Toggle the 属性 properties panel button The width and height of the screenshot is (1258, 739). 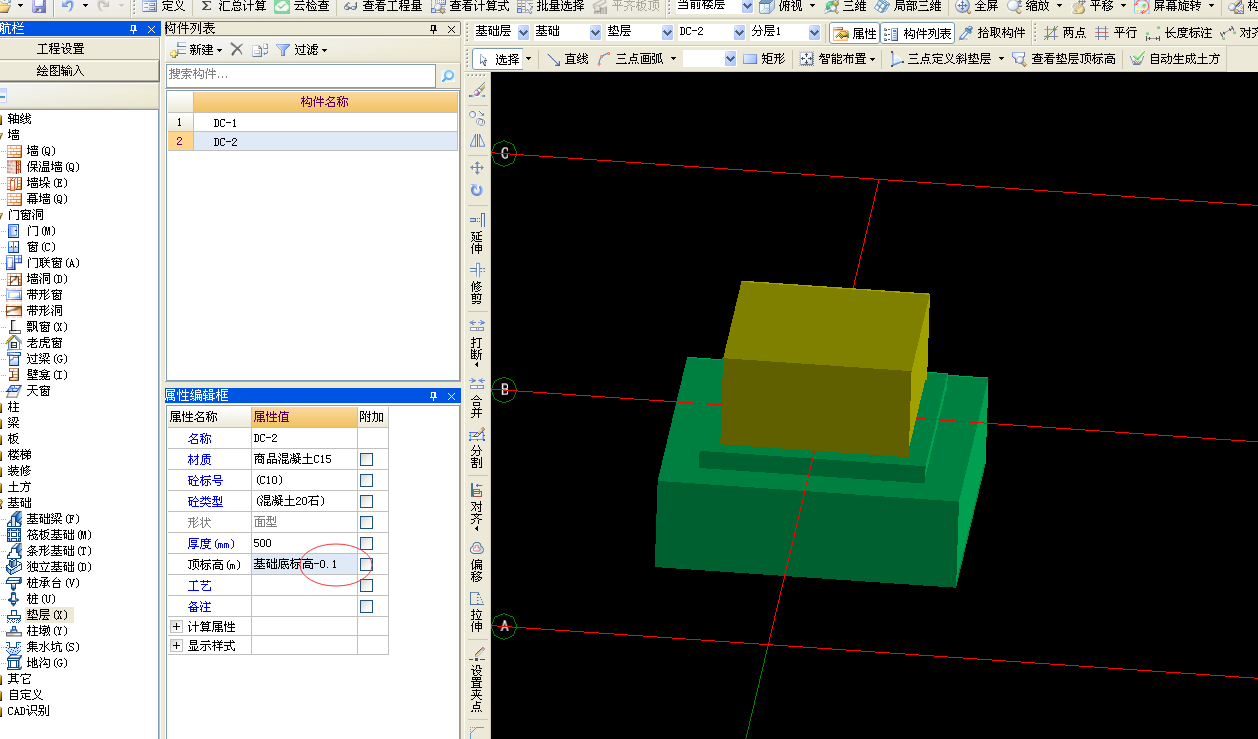pos(854,33)
